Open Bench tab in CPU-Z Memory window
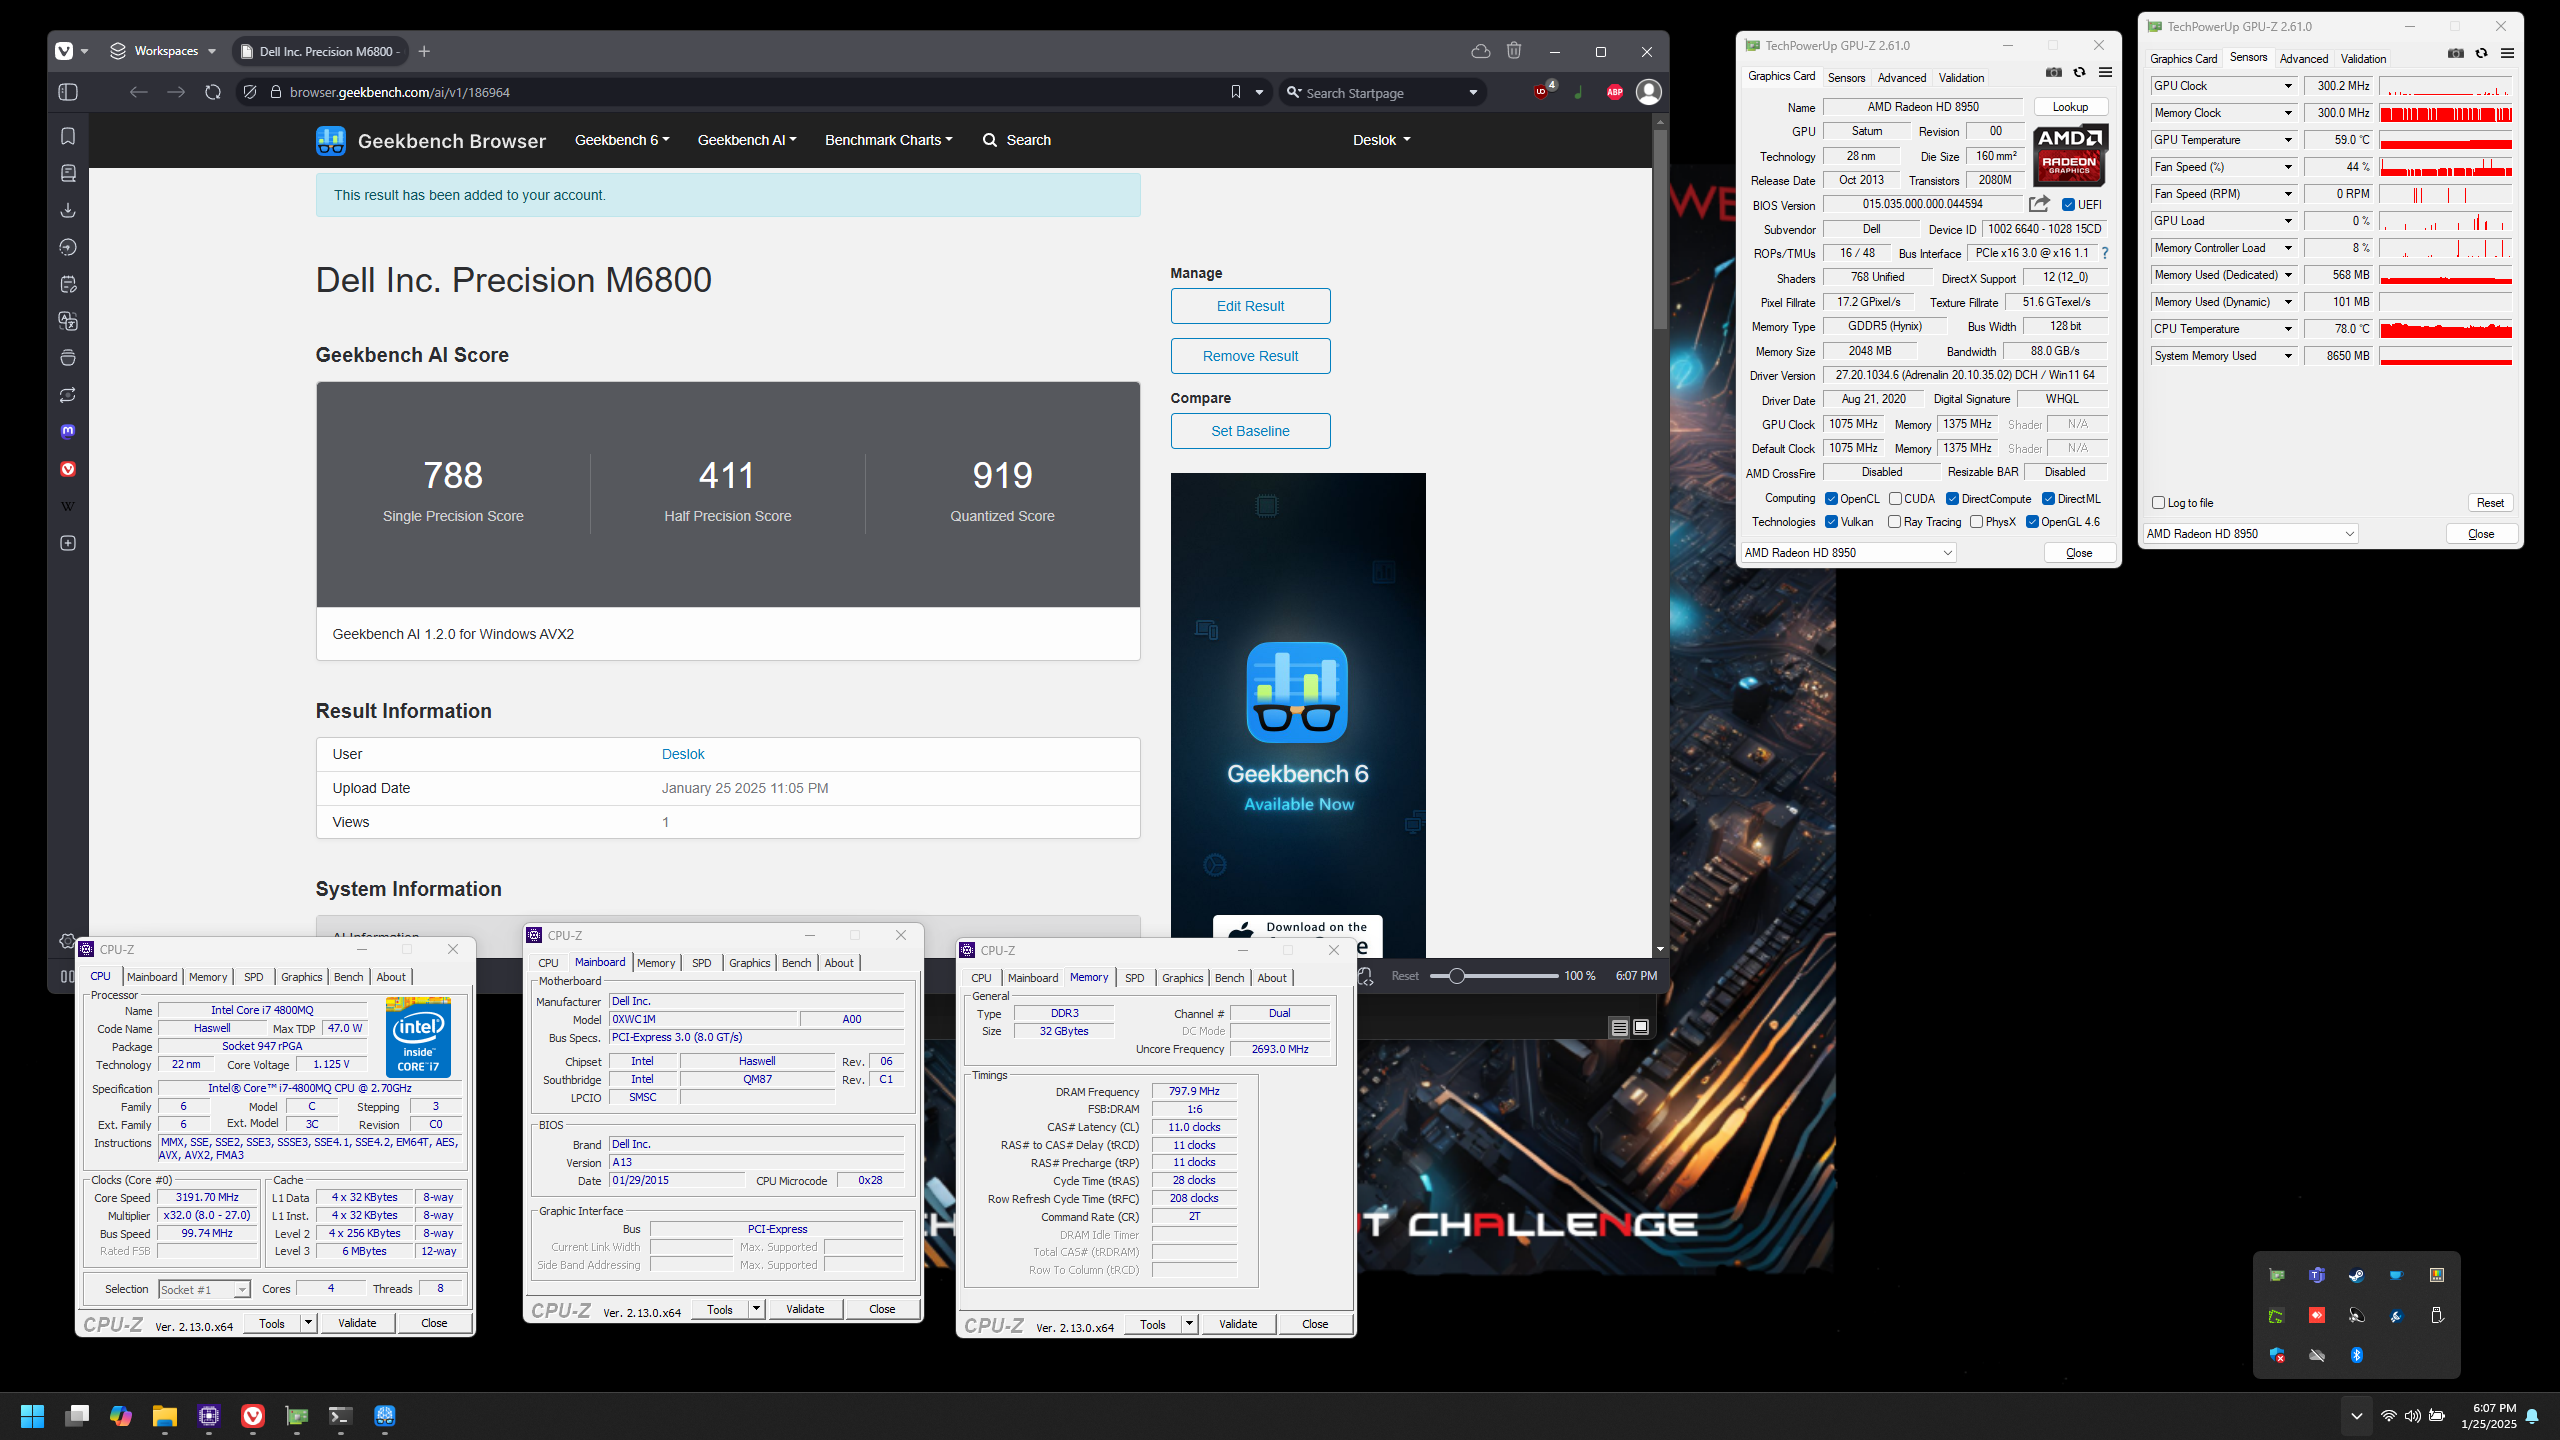Viewport: 2560px width, 1440px height. pyautogui.click(x=1229, y=978)
